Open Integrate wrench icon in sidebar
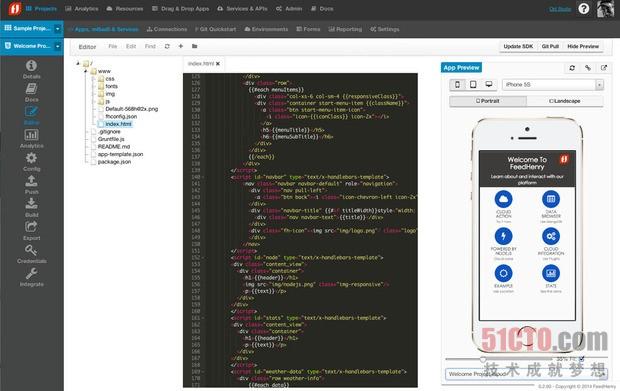 (32, 277)
